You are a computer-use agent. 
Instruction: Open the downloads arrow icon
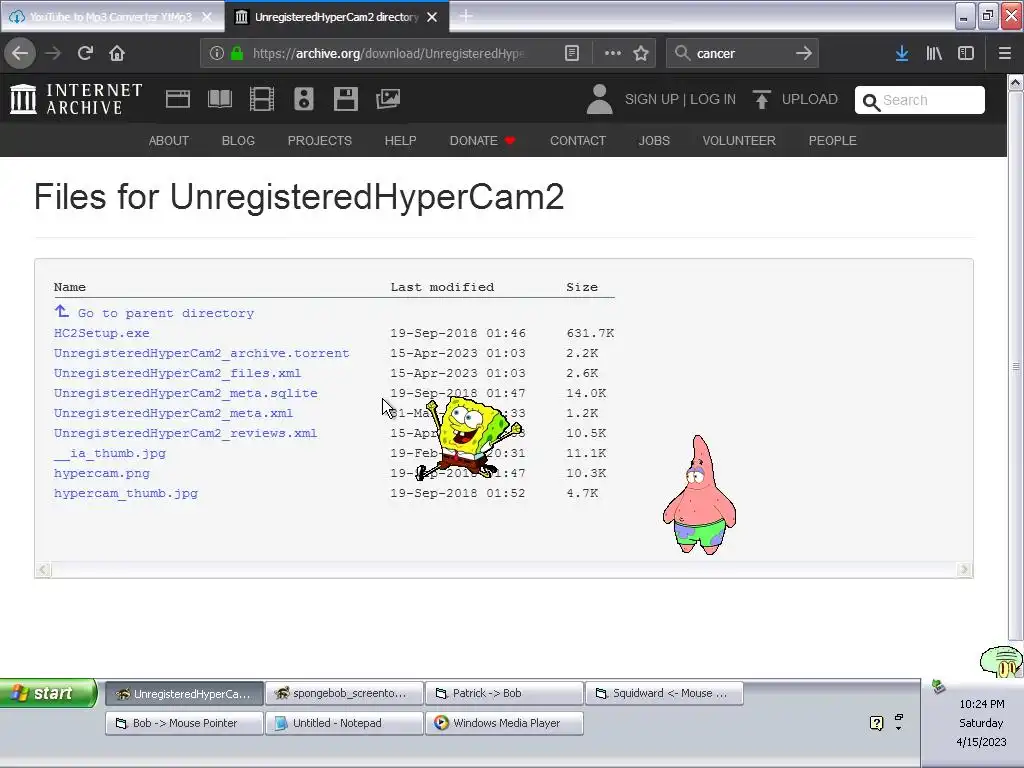(x=902, y=53)
